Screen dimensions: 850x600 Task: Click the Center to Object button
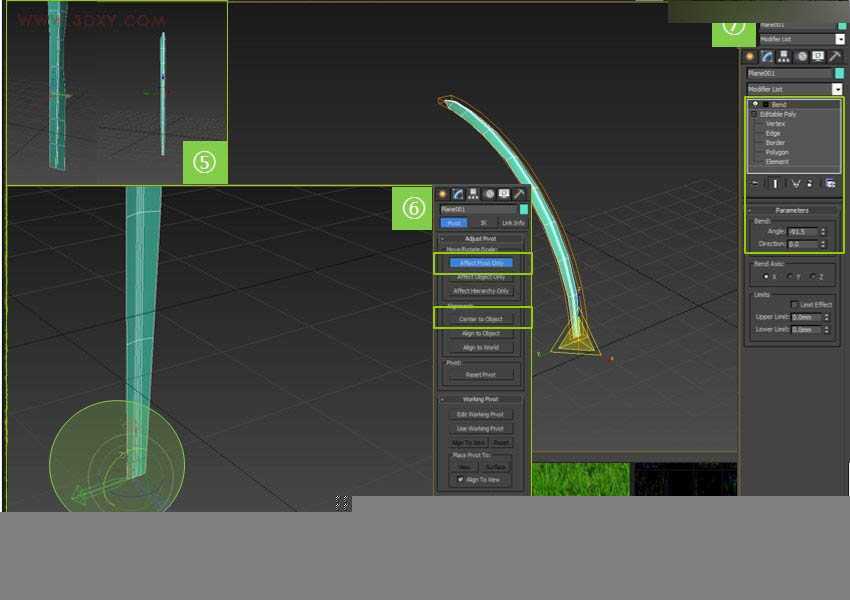[481, 319]
